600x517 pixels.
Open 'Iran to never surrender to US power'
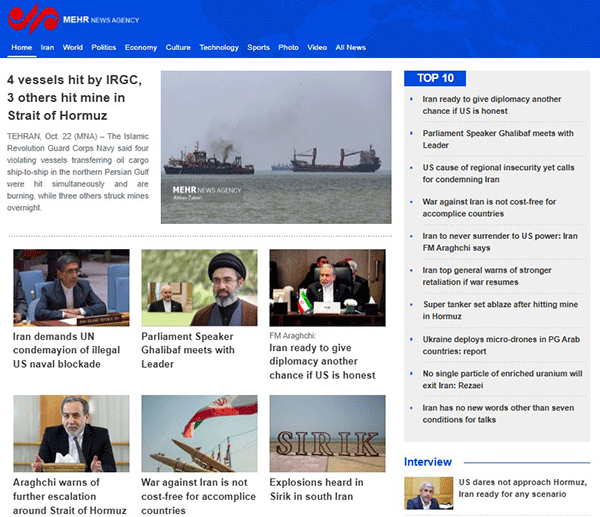coord(500,242)
